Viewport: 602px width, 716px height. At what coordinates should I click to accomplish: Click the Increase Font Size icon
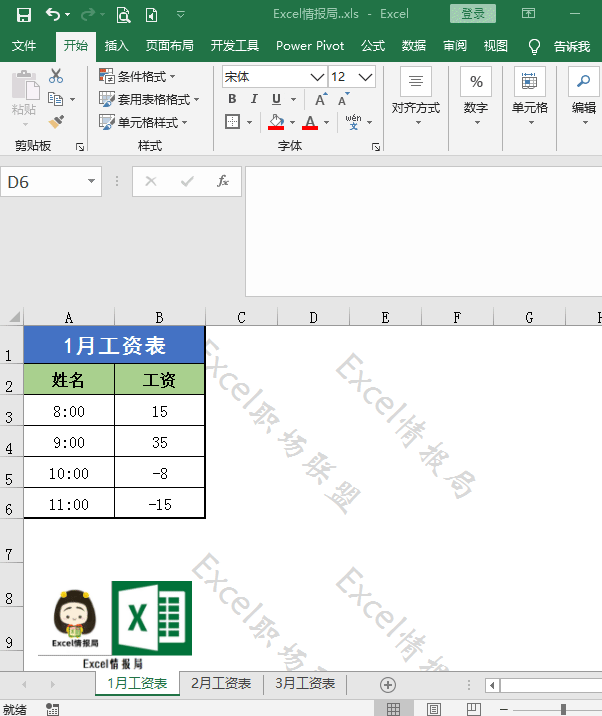click(x=321, y=99)
